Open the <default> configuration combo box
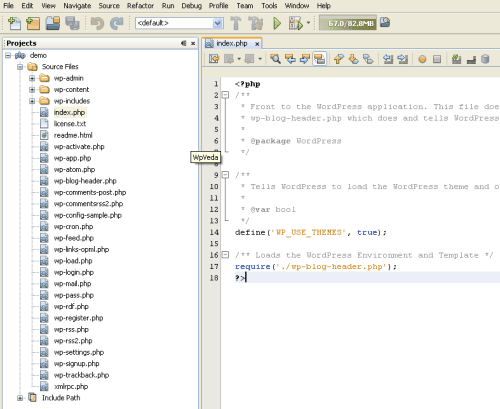500x409 pixels. [x=179, y=23]
